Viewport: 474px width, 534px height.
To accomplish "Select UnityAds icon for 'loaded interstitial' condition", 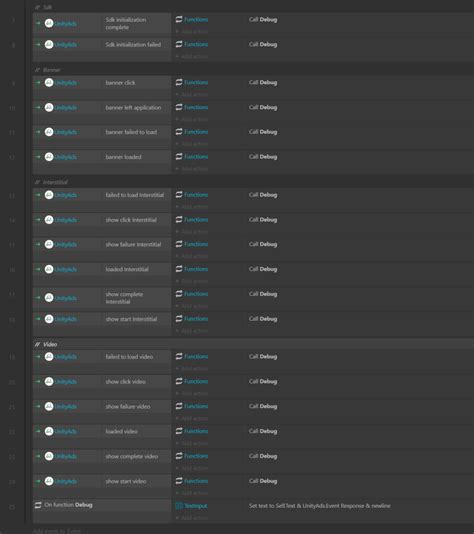I will click(49, 269).
